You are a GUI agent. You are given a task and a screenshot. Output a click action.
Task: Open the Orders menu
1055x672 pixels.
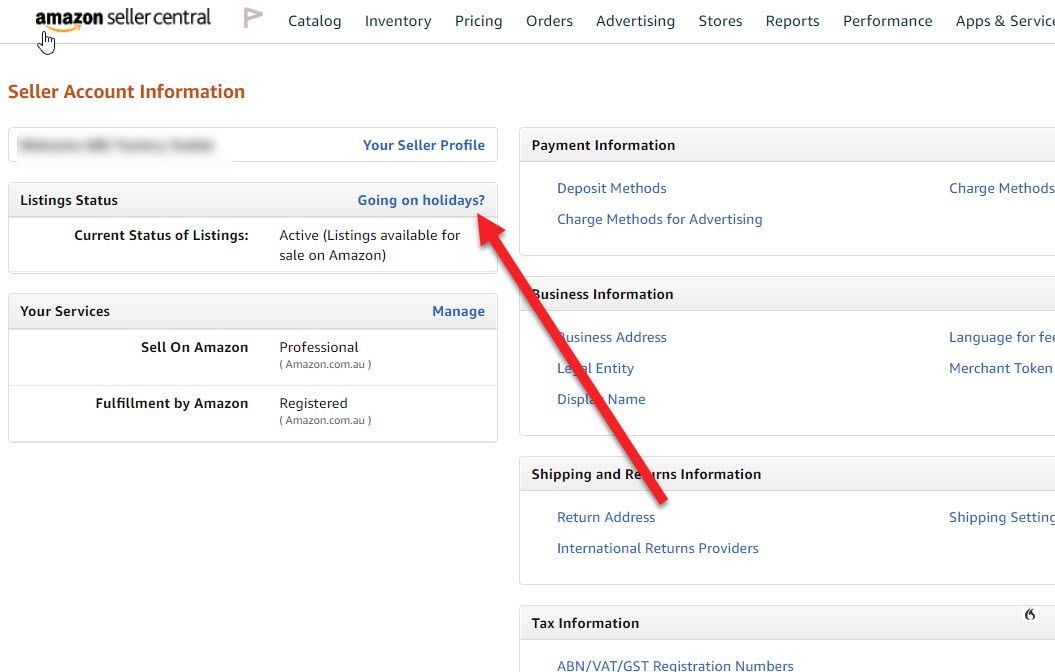[549, 21]
